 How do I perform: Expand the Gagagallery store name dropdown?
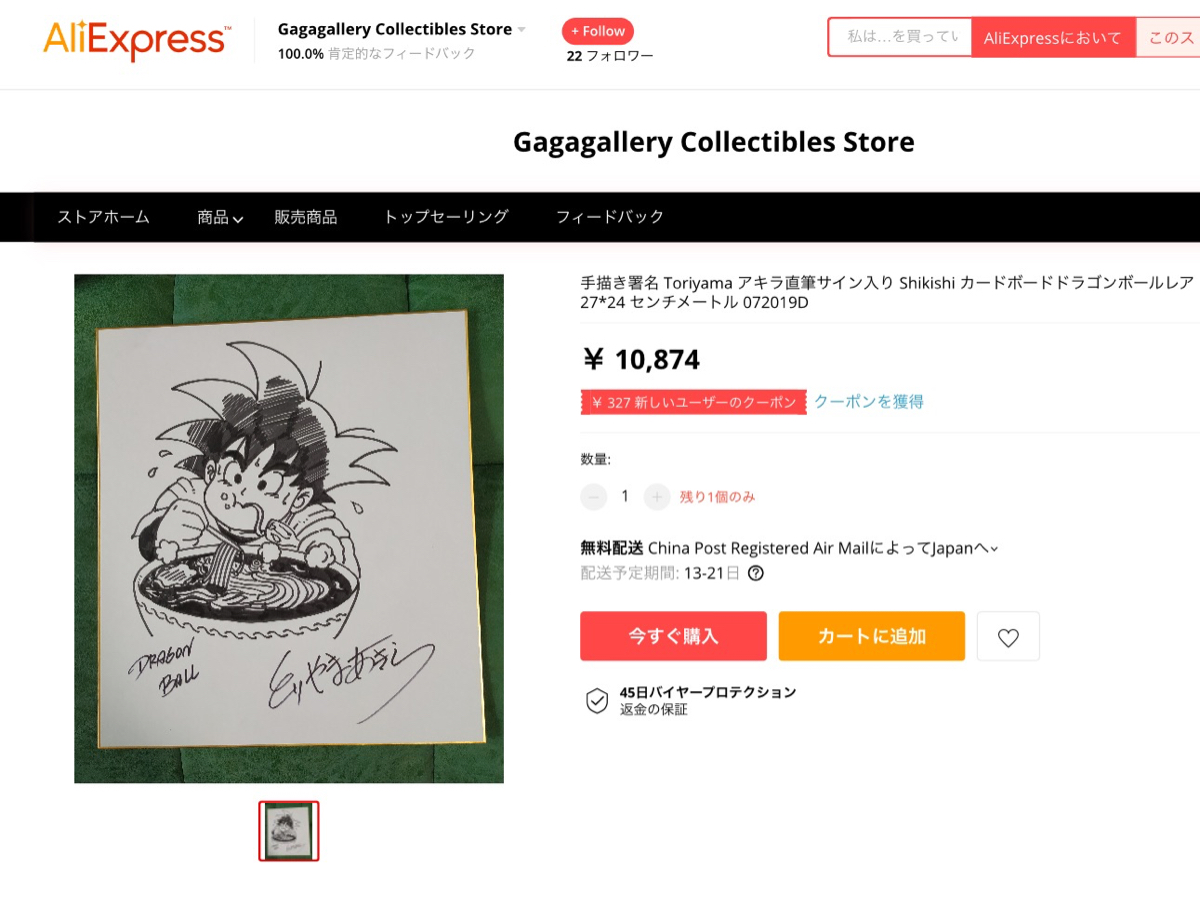coord(521,30)
